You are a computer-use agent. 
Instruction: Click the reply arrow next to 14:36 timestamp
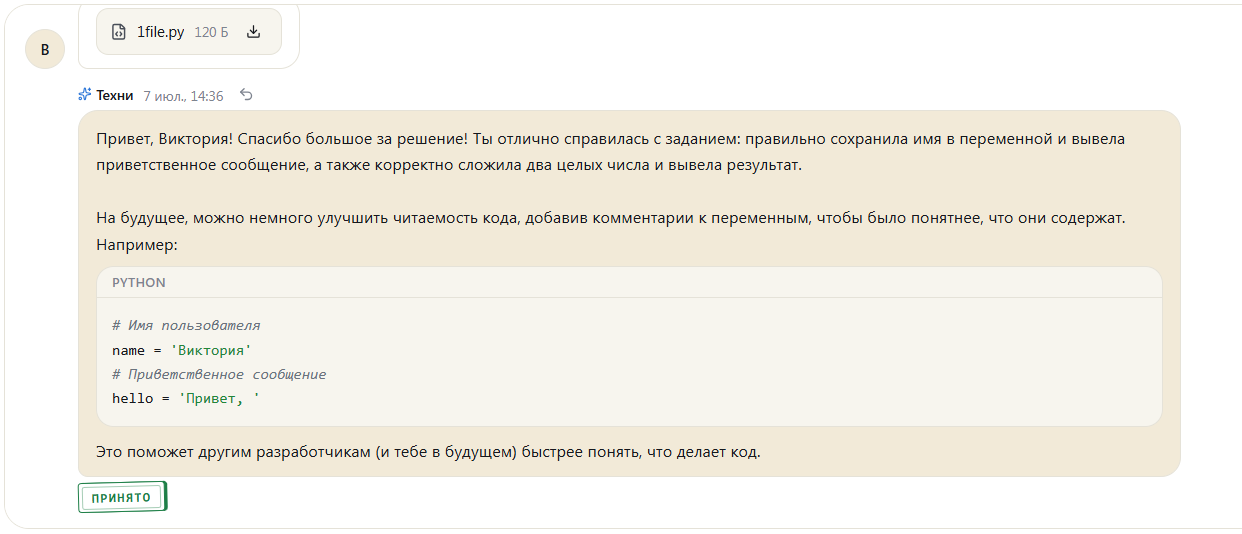tap(247, 95)
